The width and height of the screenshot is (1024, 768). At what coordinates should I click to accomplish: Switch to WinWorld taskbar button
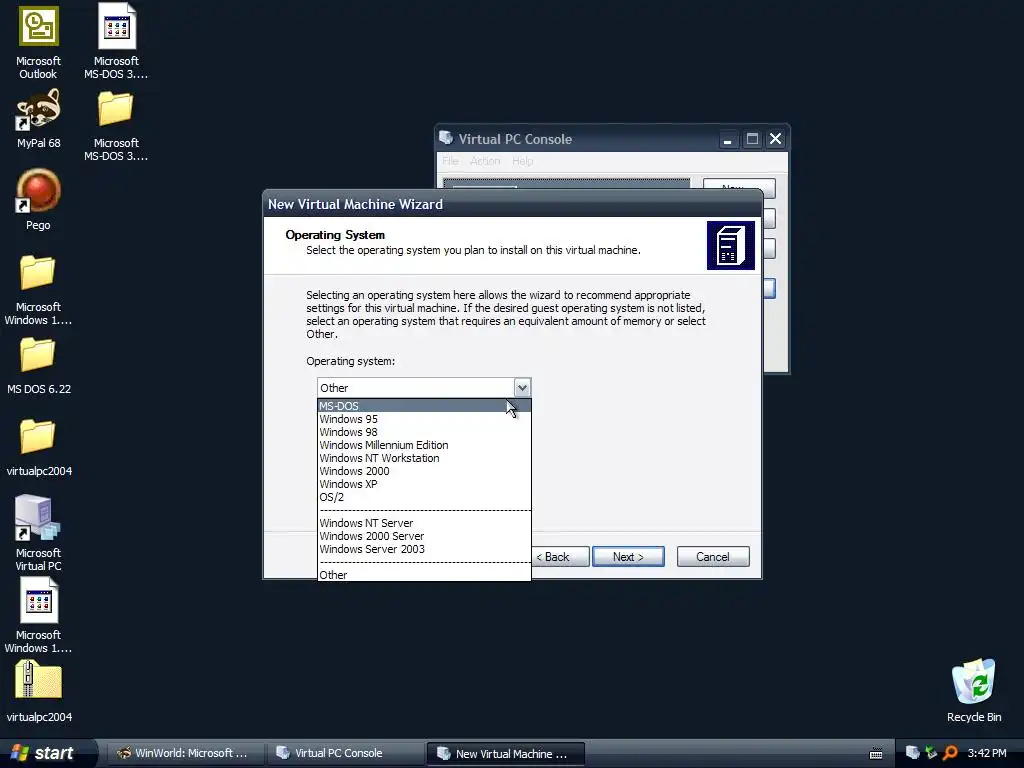pyautogui.click(x=185, y=753)
